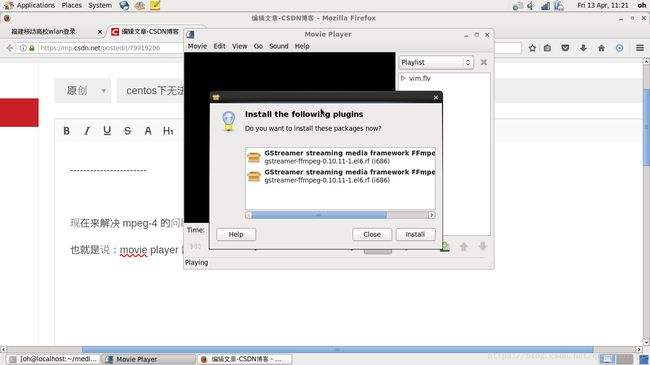
Task: Select first GStreamer ffmpeg package row
Action: point(340,157)
